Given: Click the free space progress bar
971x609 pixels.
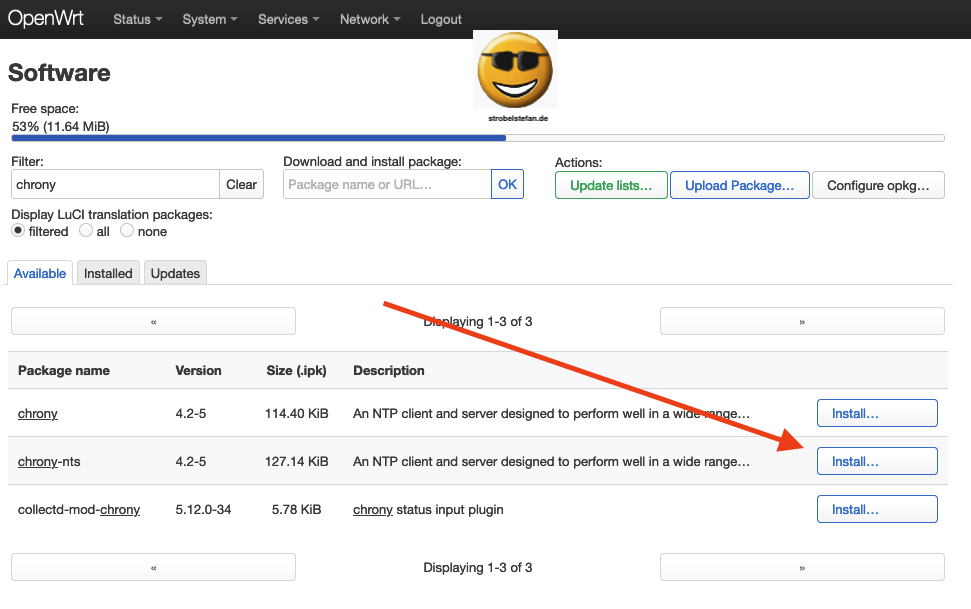Looking at the screenshot, I should pyautogui.click(x=475, y=138).
